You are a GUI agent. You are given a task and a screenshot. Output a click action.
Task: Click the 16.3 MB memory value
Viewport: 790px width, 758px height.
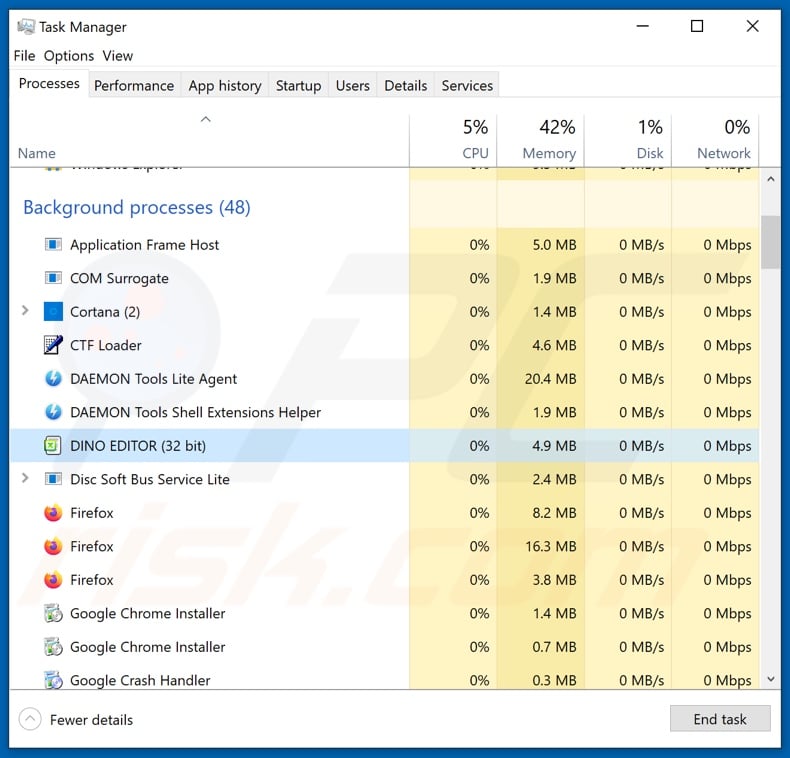[x=550, y=546]
